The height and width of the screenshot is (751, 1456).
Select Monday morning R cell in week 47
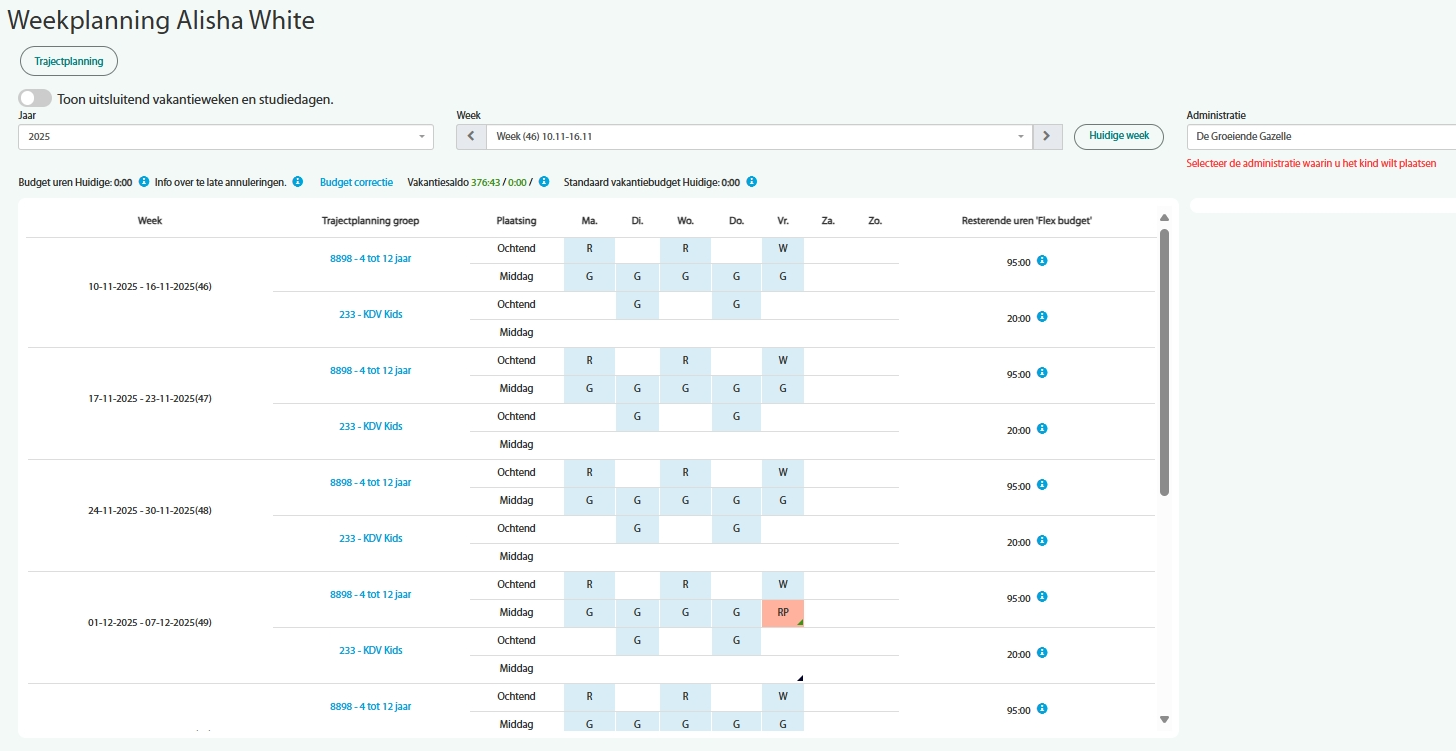(590, 360)
